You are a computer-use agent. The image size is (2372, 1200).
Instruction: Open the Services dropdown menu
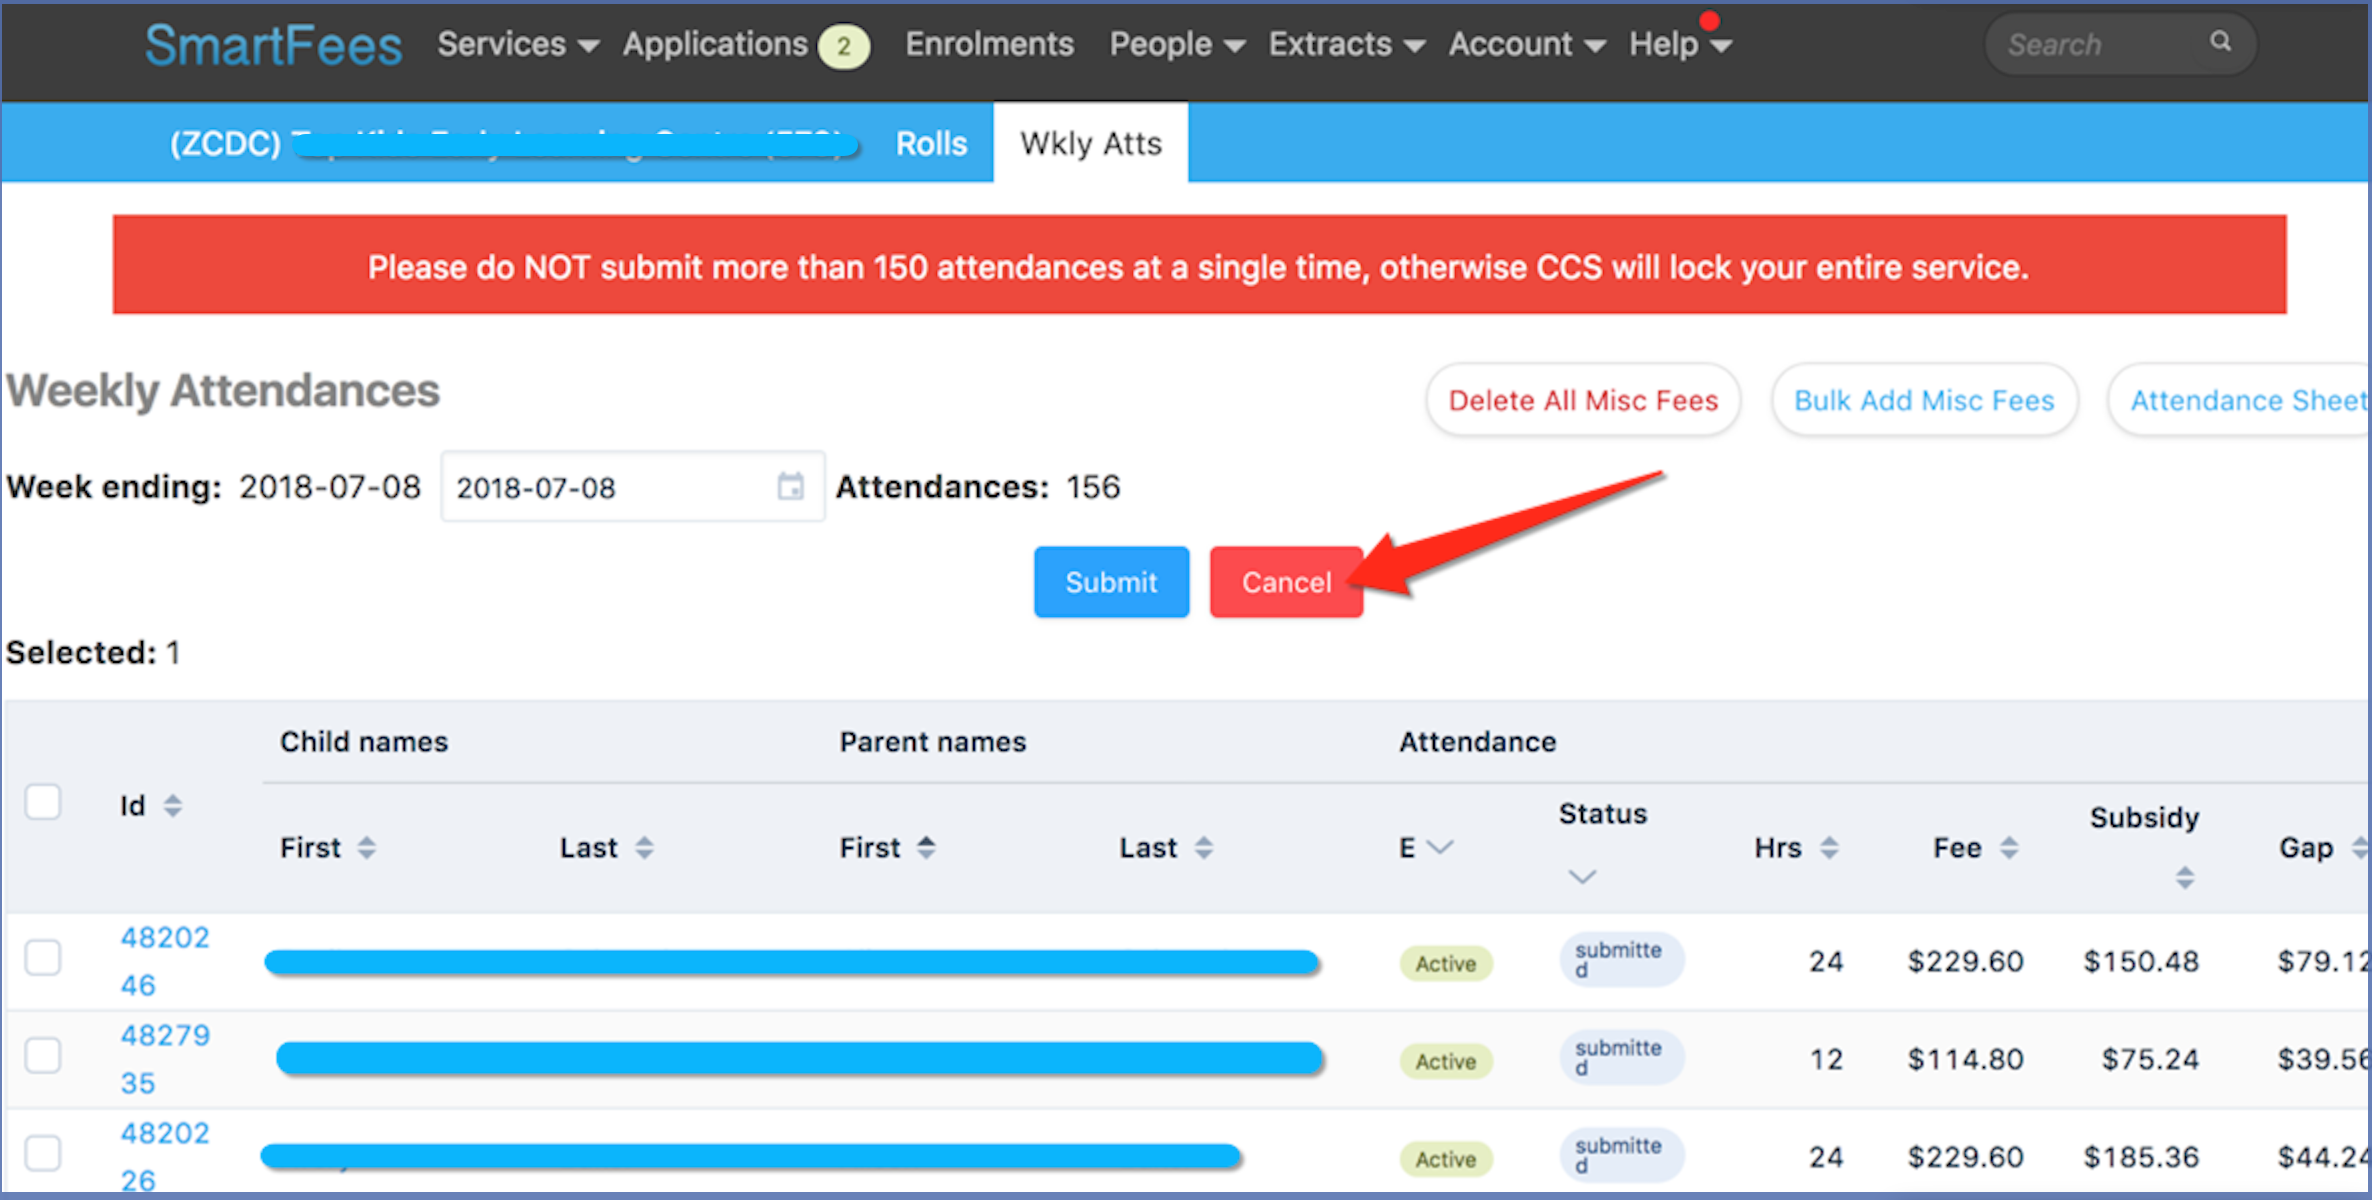(x=518, y=44)
